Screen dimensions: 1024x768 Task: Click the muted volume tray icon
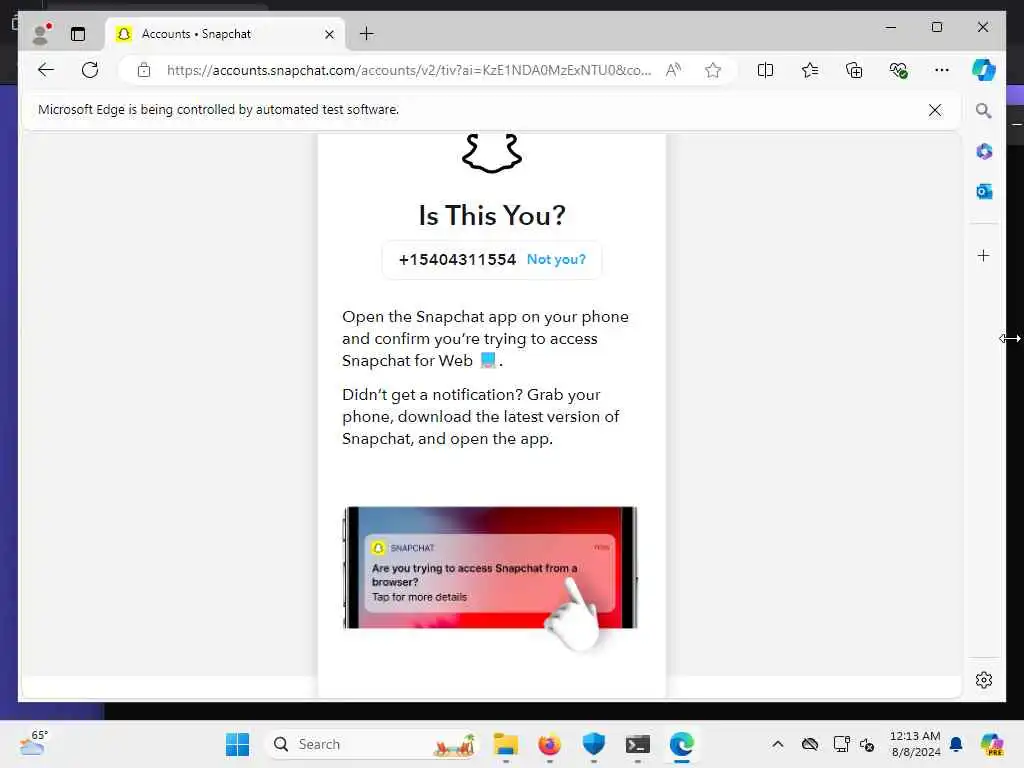pos(867,744)
